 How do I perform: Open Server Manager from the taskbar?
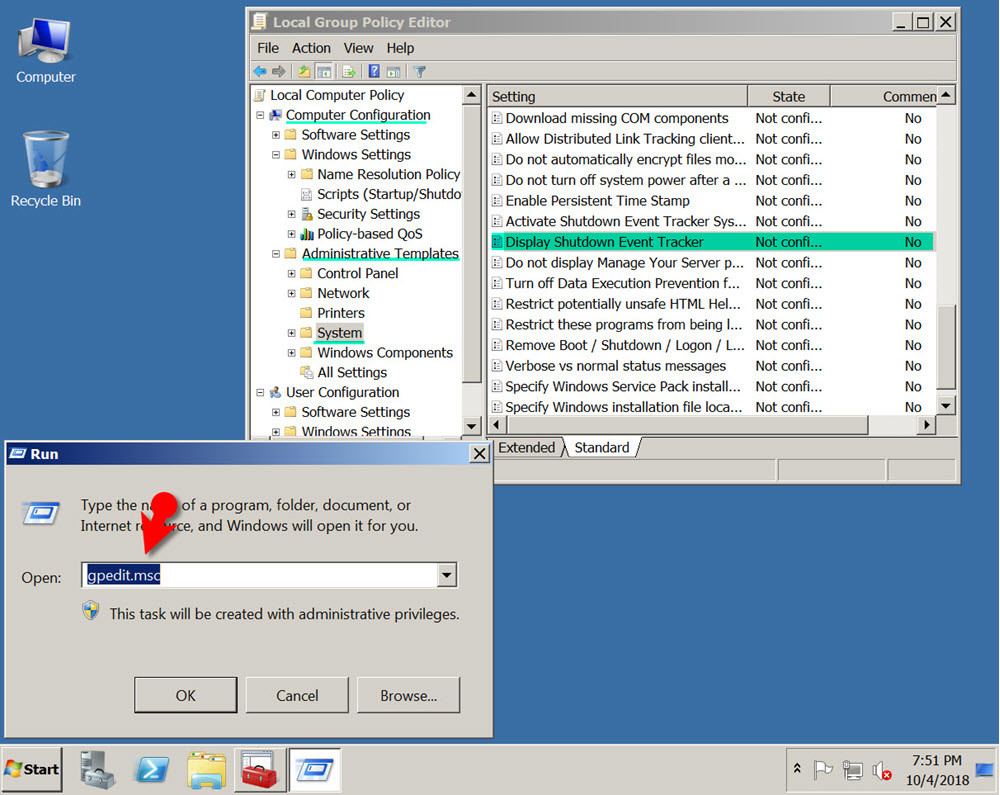[x=98, y=769]
